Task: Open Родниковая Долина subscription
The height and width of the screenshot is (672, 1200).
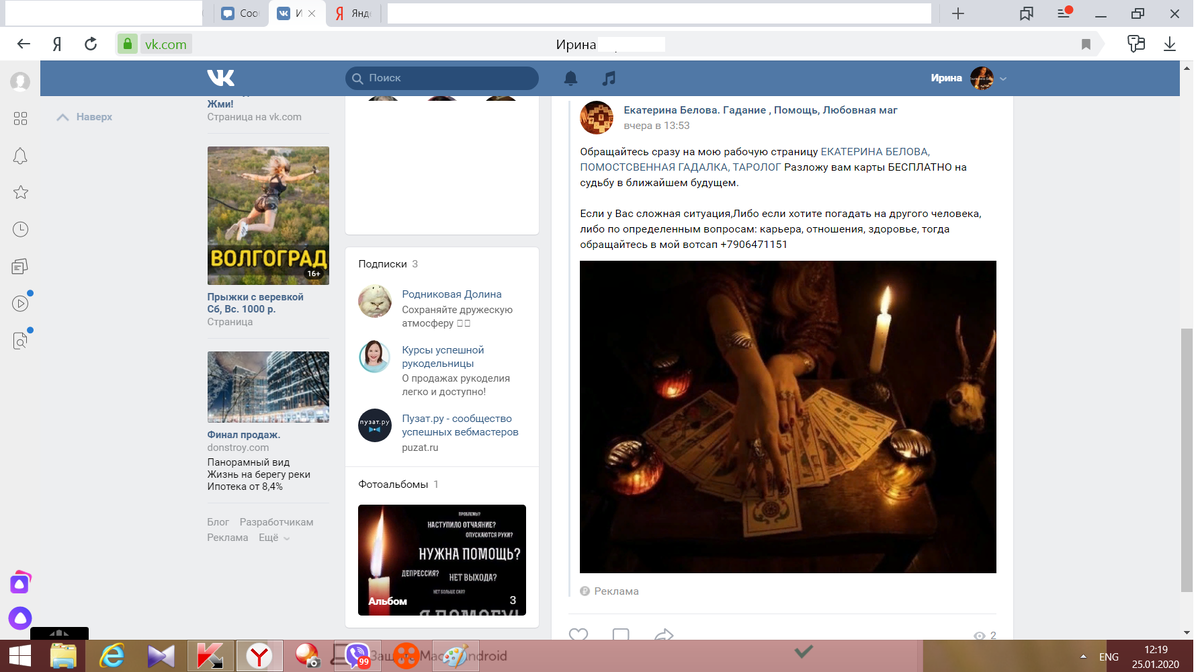Action: [x=452, y=294]
